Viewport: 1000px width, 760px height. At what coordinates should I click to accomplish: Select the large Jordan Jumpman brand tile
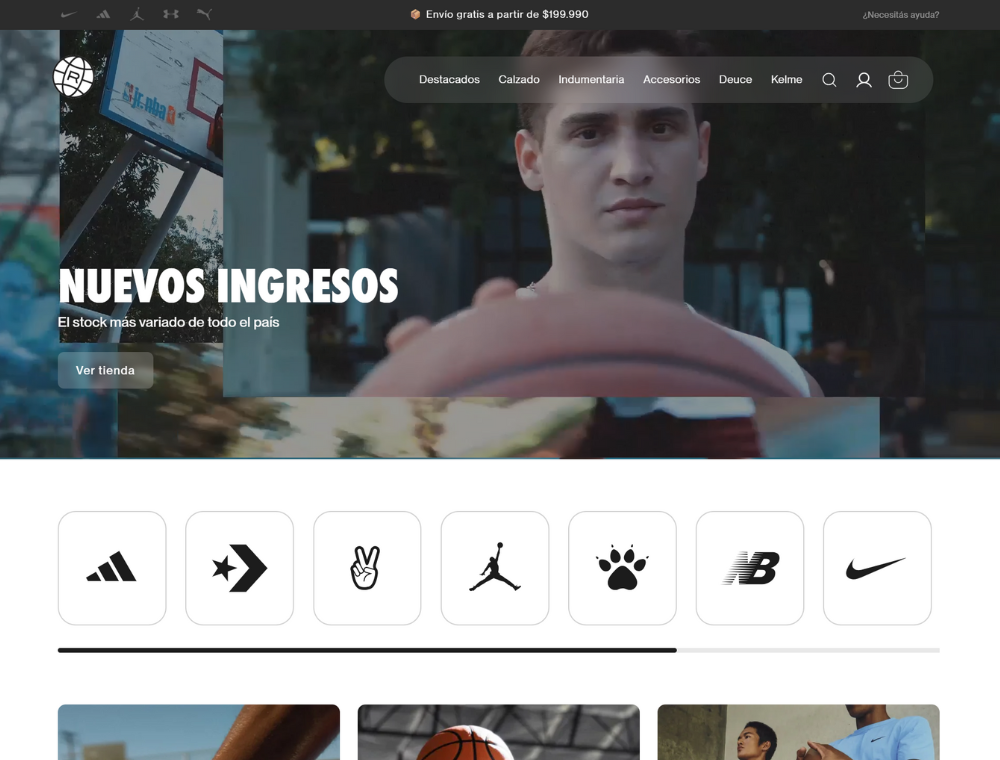pyautogui.click(x=495, y=568)
